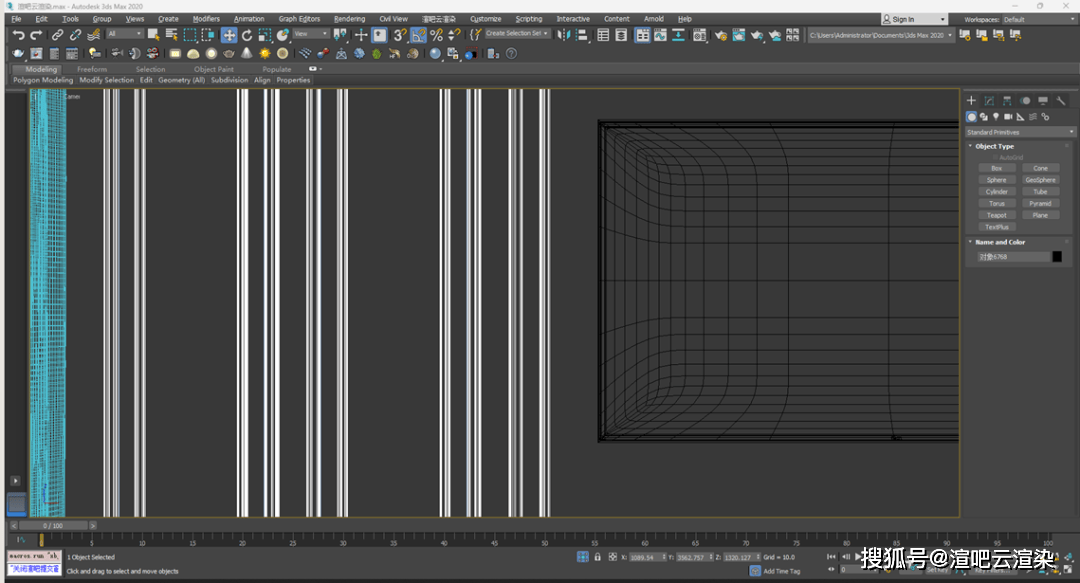The height and width of the screenshot is (583, 1080).
Task: Open the Rendering menu
Action: 349,19
